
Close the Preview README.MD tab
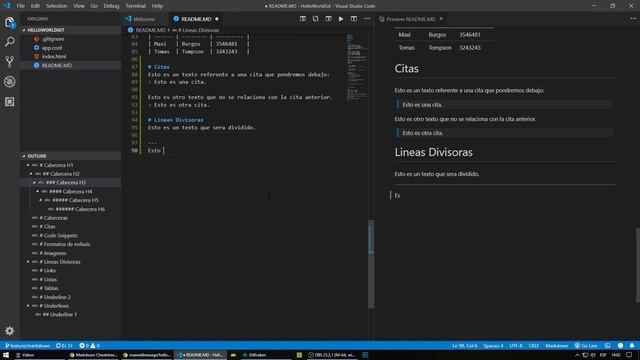pyautogui.click(x=441, y=19)
